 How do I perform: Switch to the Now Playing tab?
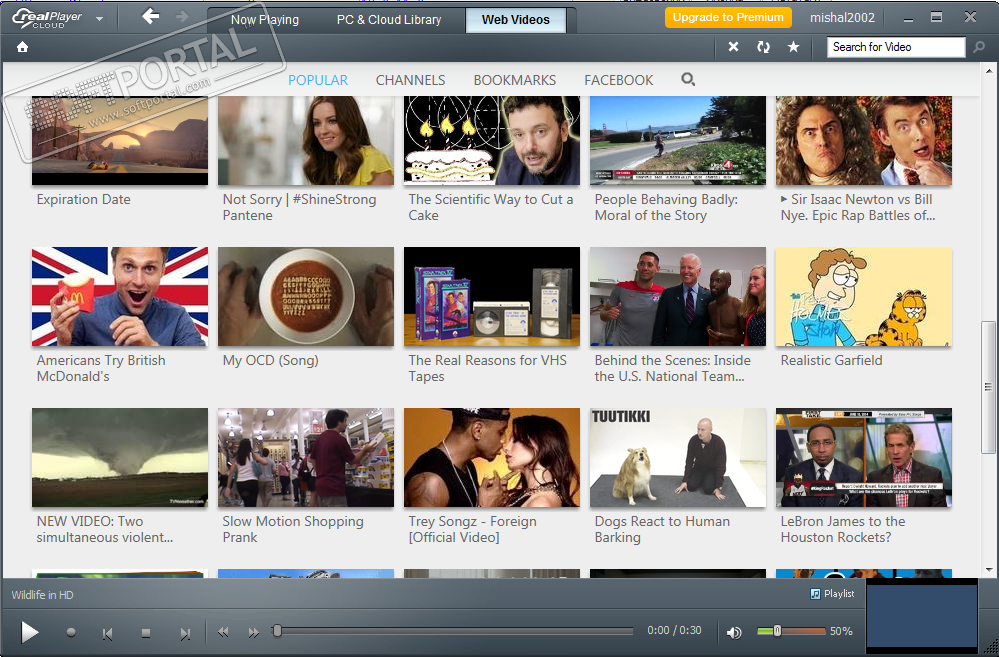[x=264, y=20]
